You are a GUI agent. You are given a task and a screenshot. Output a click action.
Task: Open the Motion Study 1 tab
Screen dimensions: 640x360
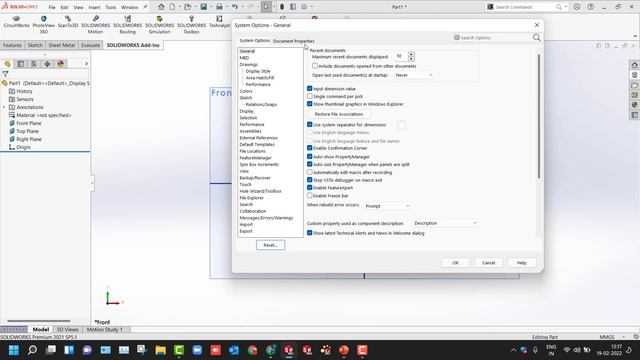pyautogui.click(x=104, y=329)
